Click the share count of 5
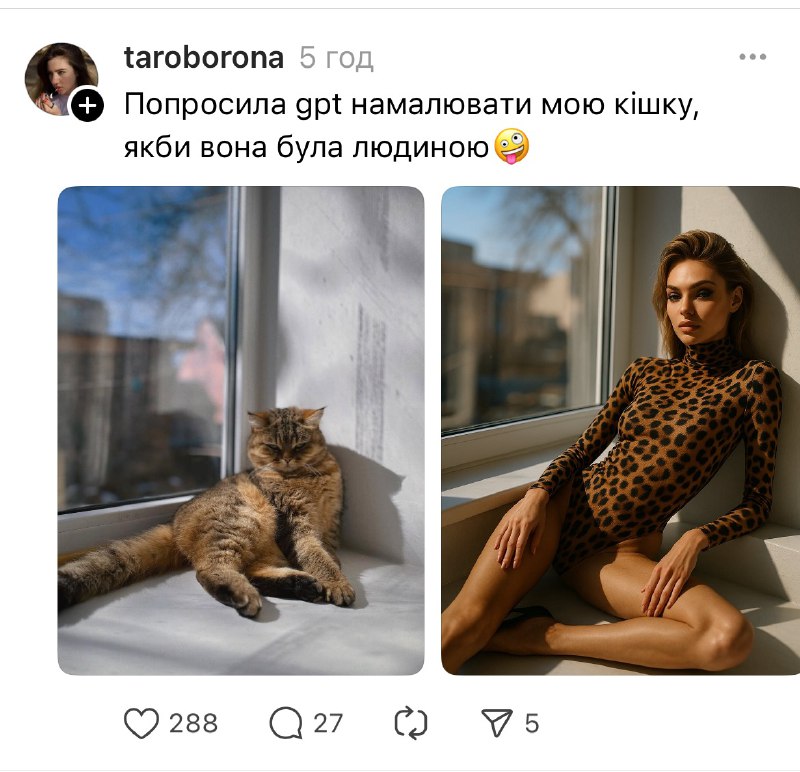The height and width of the screenshot is (772, 800). (x=532, y=724)
